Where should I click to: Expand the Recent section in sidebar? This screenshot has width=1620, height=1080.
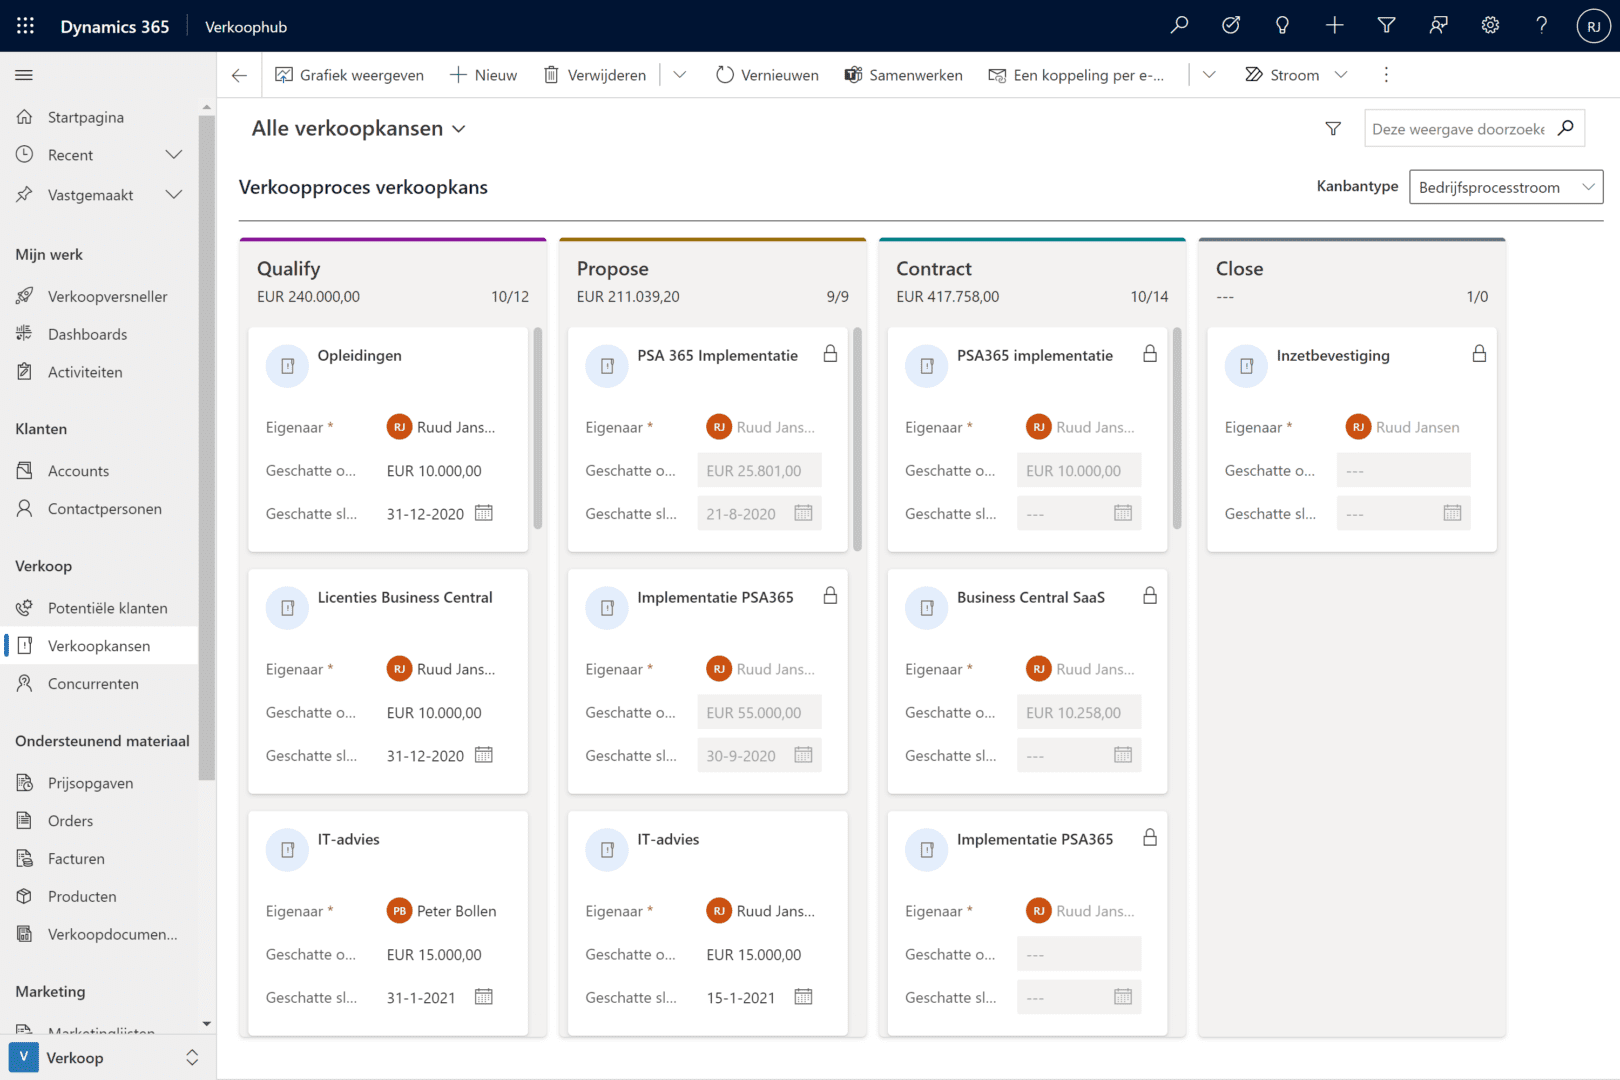(x=174, y=155)
